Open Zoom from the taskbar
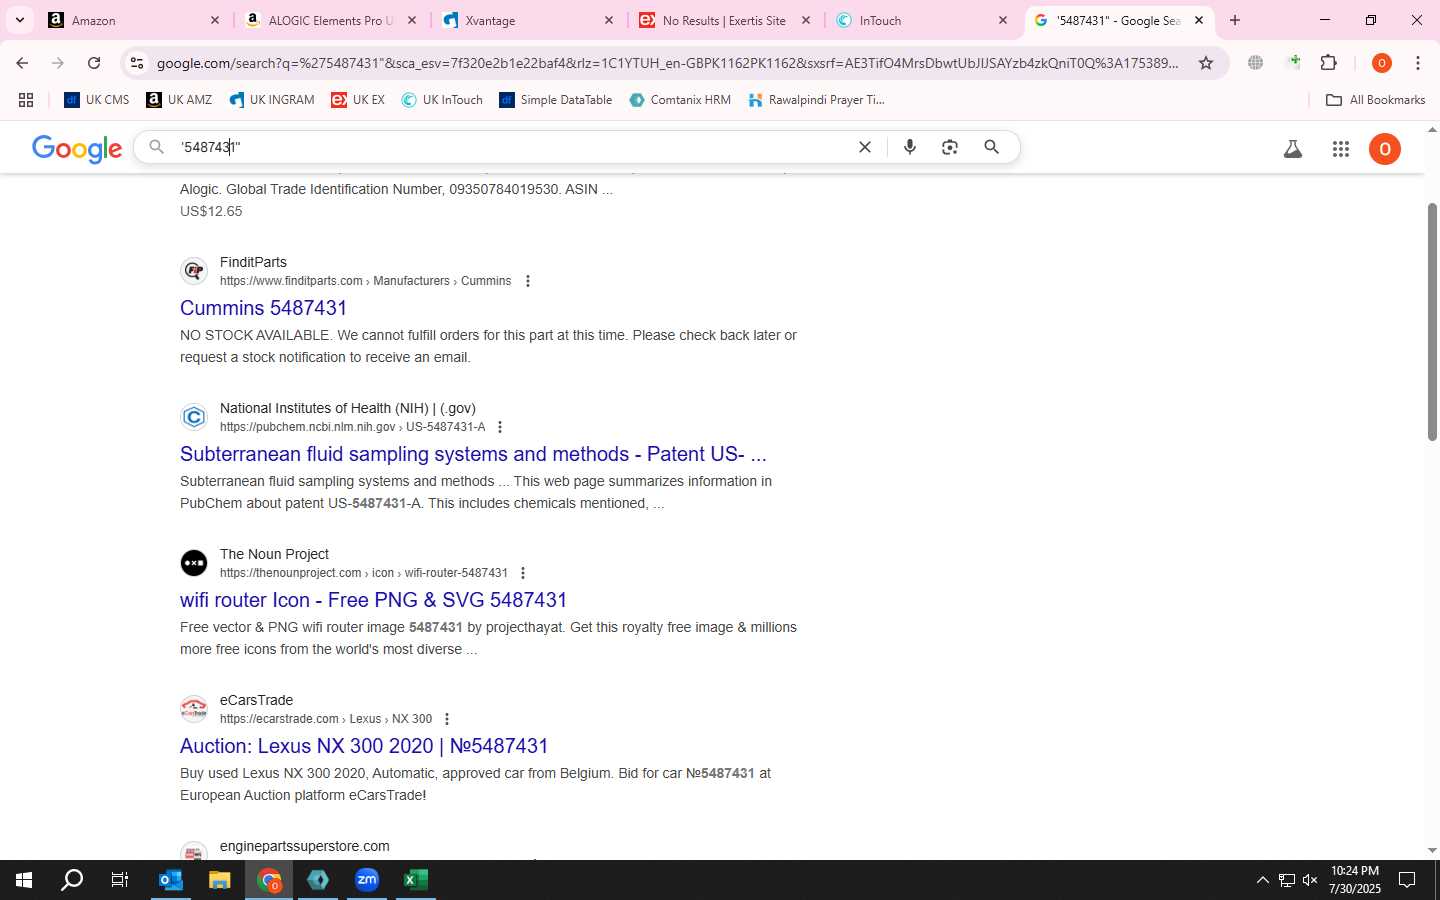 (x=367, y=880)
